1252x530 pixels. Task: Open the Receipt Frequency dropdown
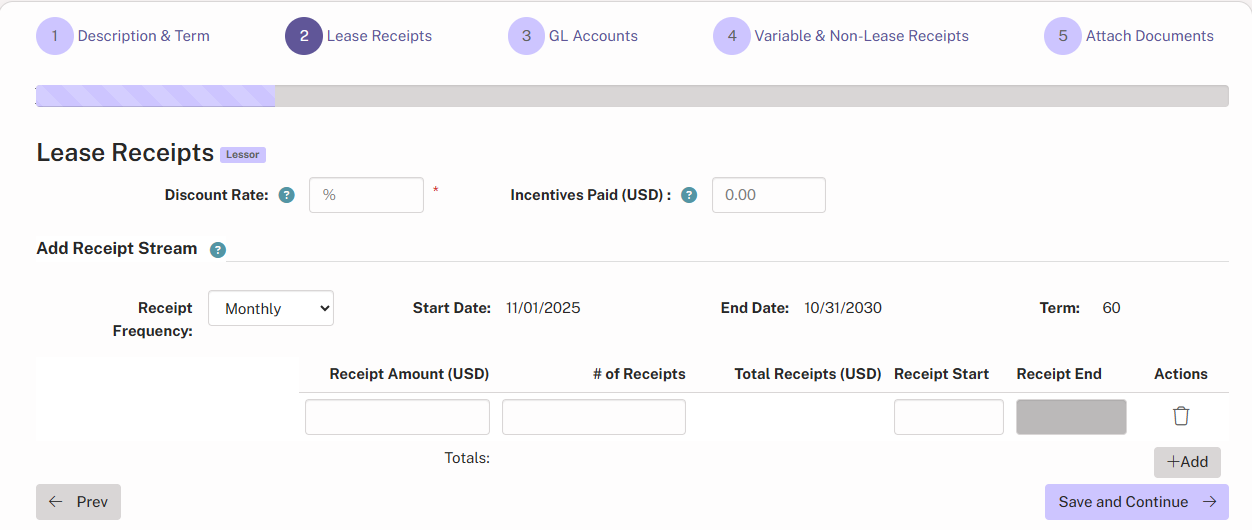tap(271, 309)
